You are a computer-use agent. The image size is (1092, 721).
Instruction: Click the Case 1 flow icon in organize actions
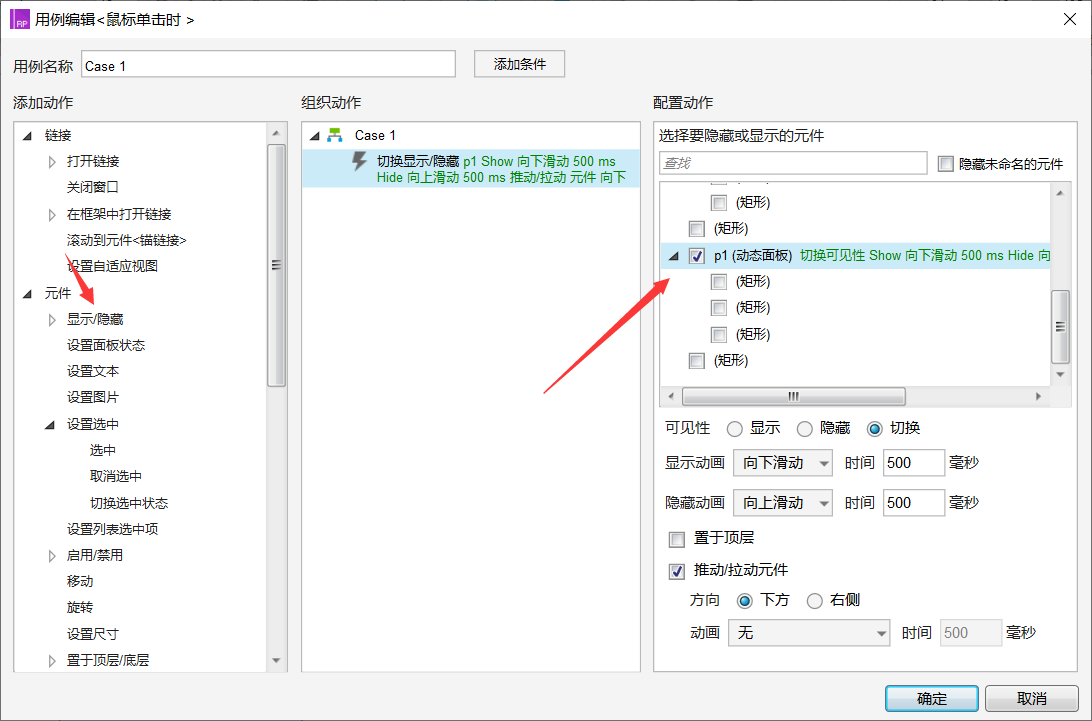pos(335,135)
